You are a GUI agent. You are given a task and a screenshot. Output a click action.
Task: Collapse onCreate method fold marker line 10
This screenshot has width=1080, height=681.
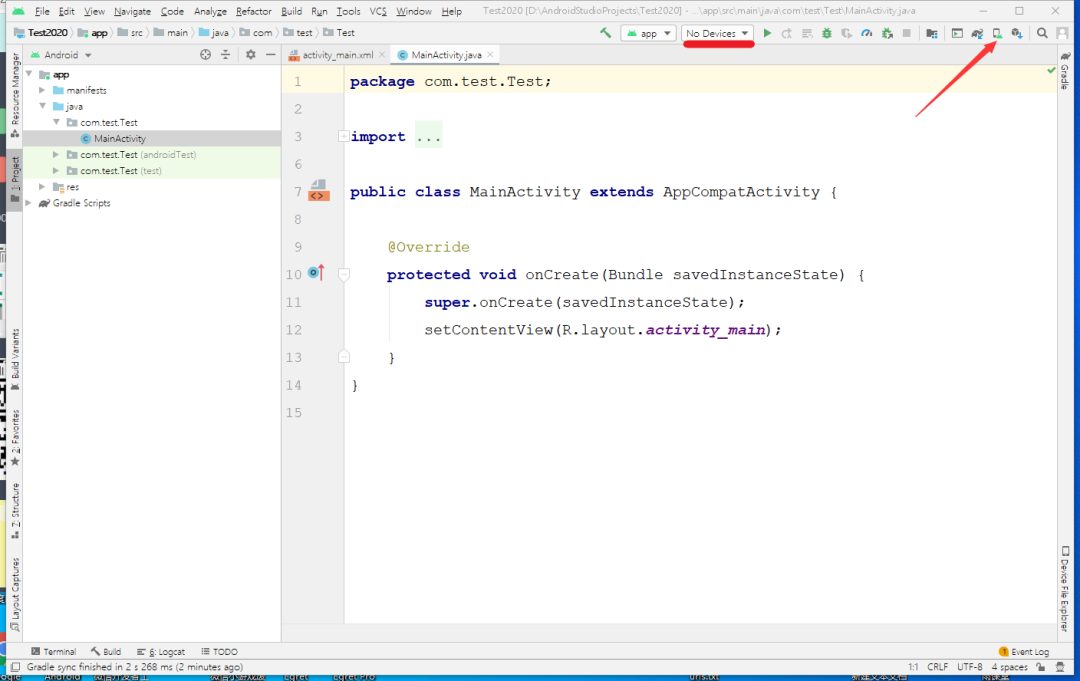(x=344, y=274)
